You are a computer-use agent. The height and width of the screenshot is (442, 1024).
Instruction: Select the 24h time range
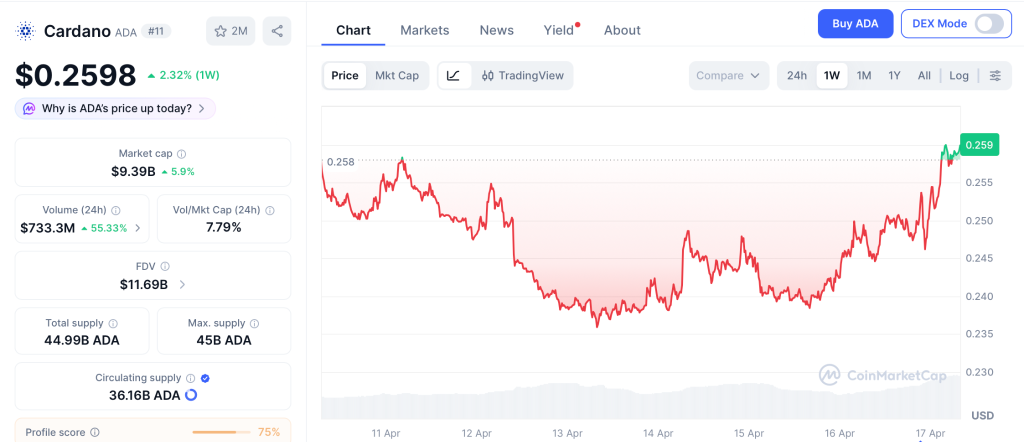[797, 75]
